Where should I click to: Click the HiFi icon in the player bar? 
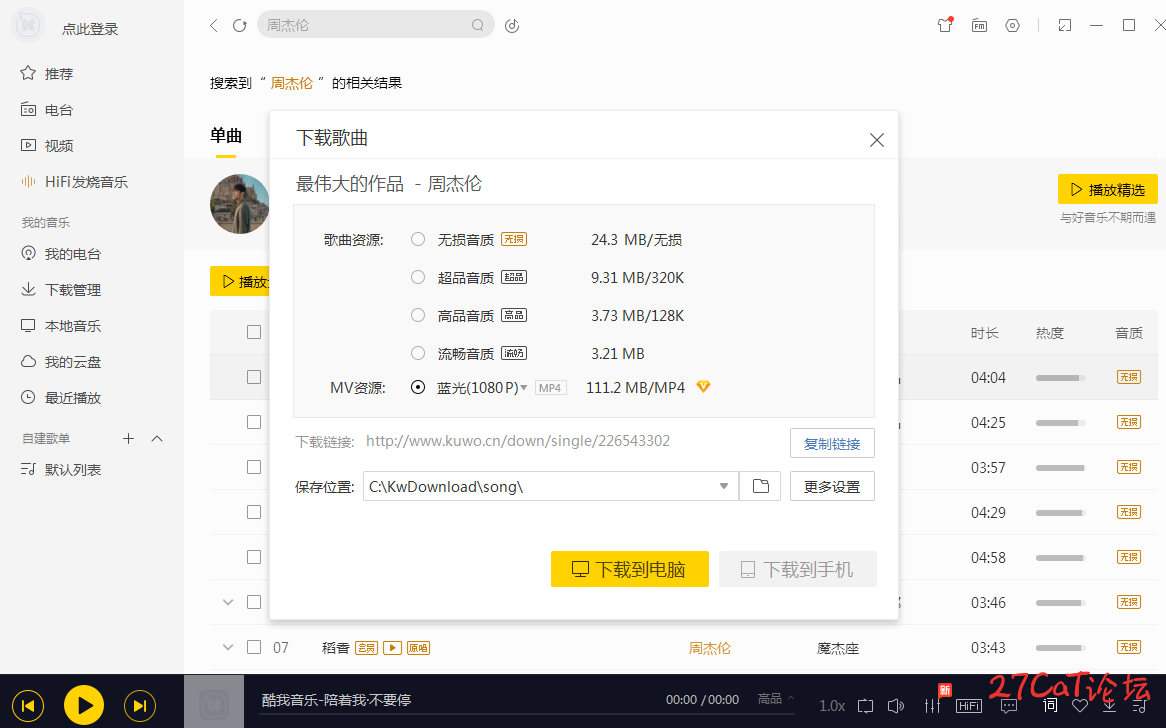[969, 706]
